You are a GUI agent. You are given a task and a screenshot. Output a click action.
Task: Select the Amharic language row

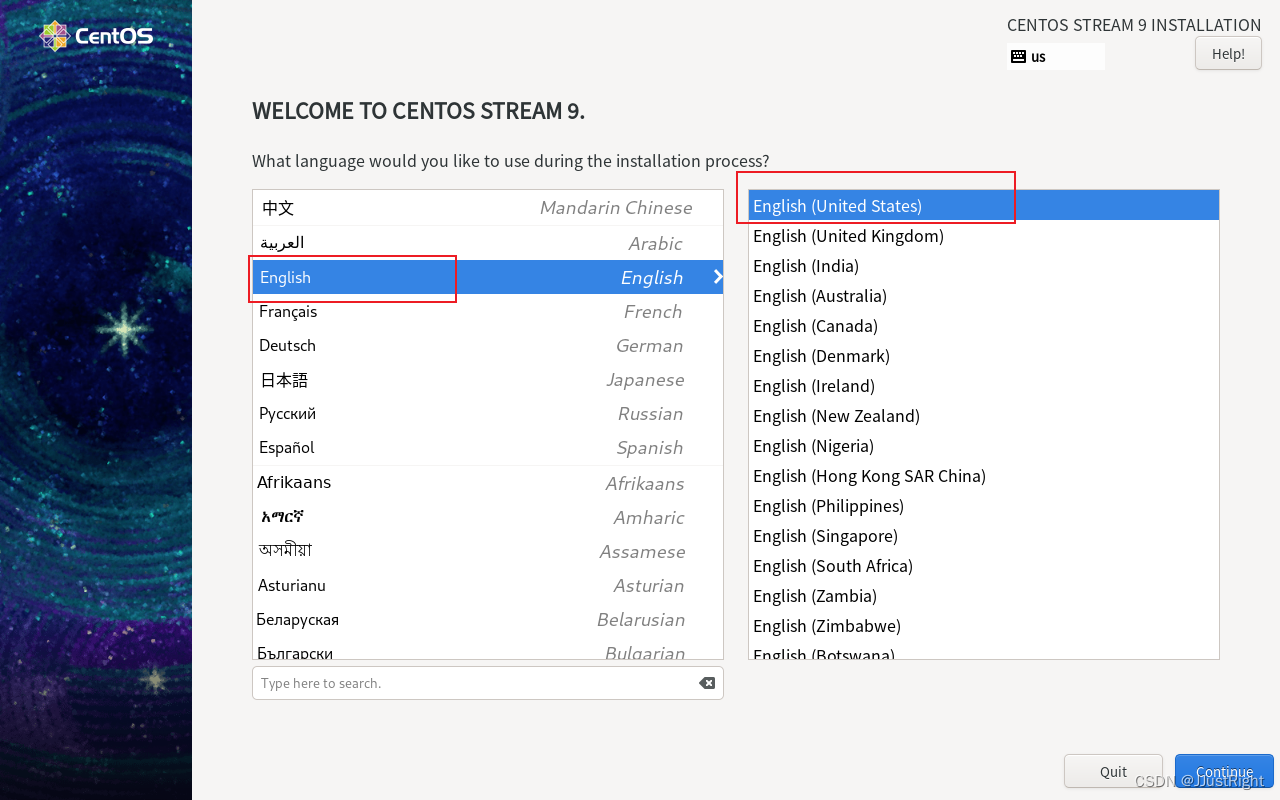tap(488, 517)
